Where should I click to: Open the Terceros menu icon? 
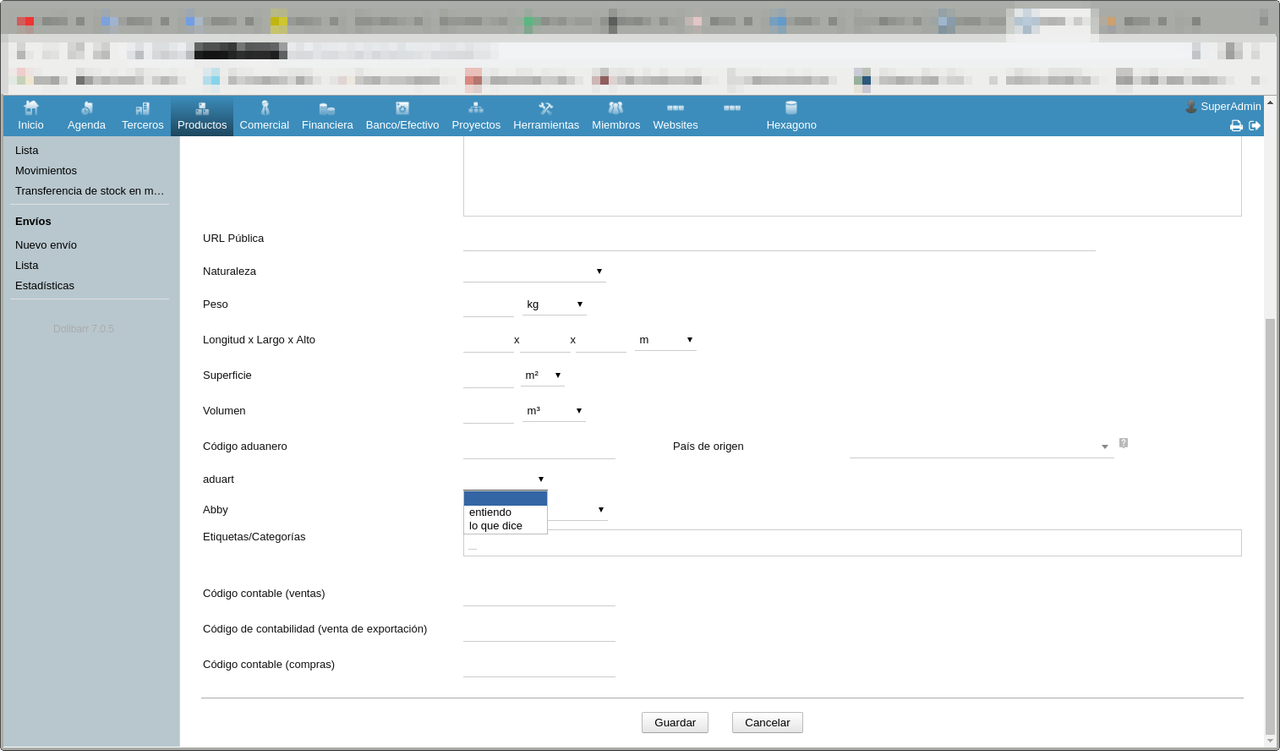point(142,108)
